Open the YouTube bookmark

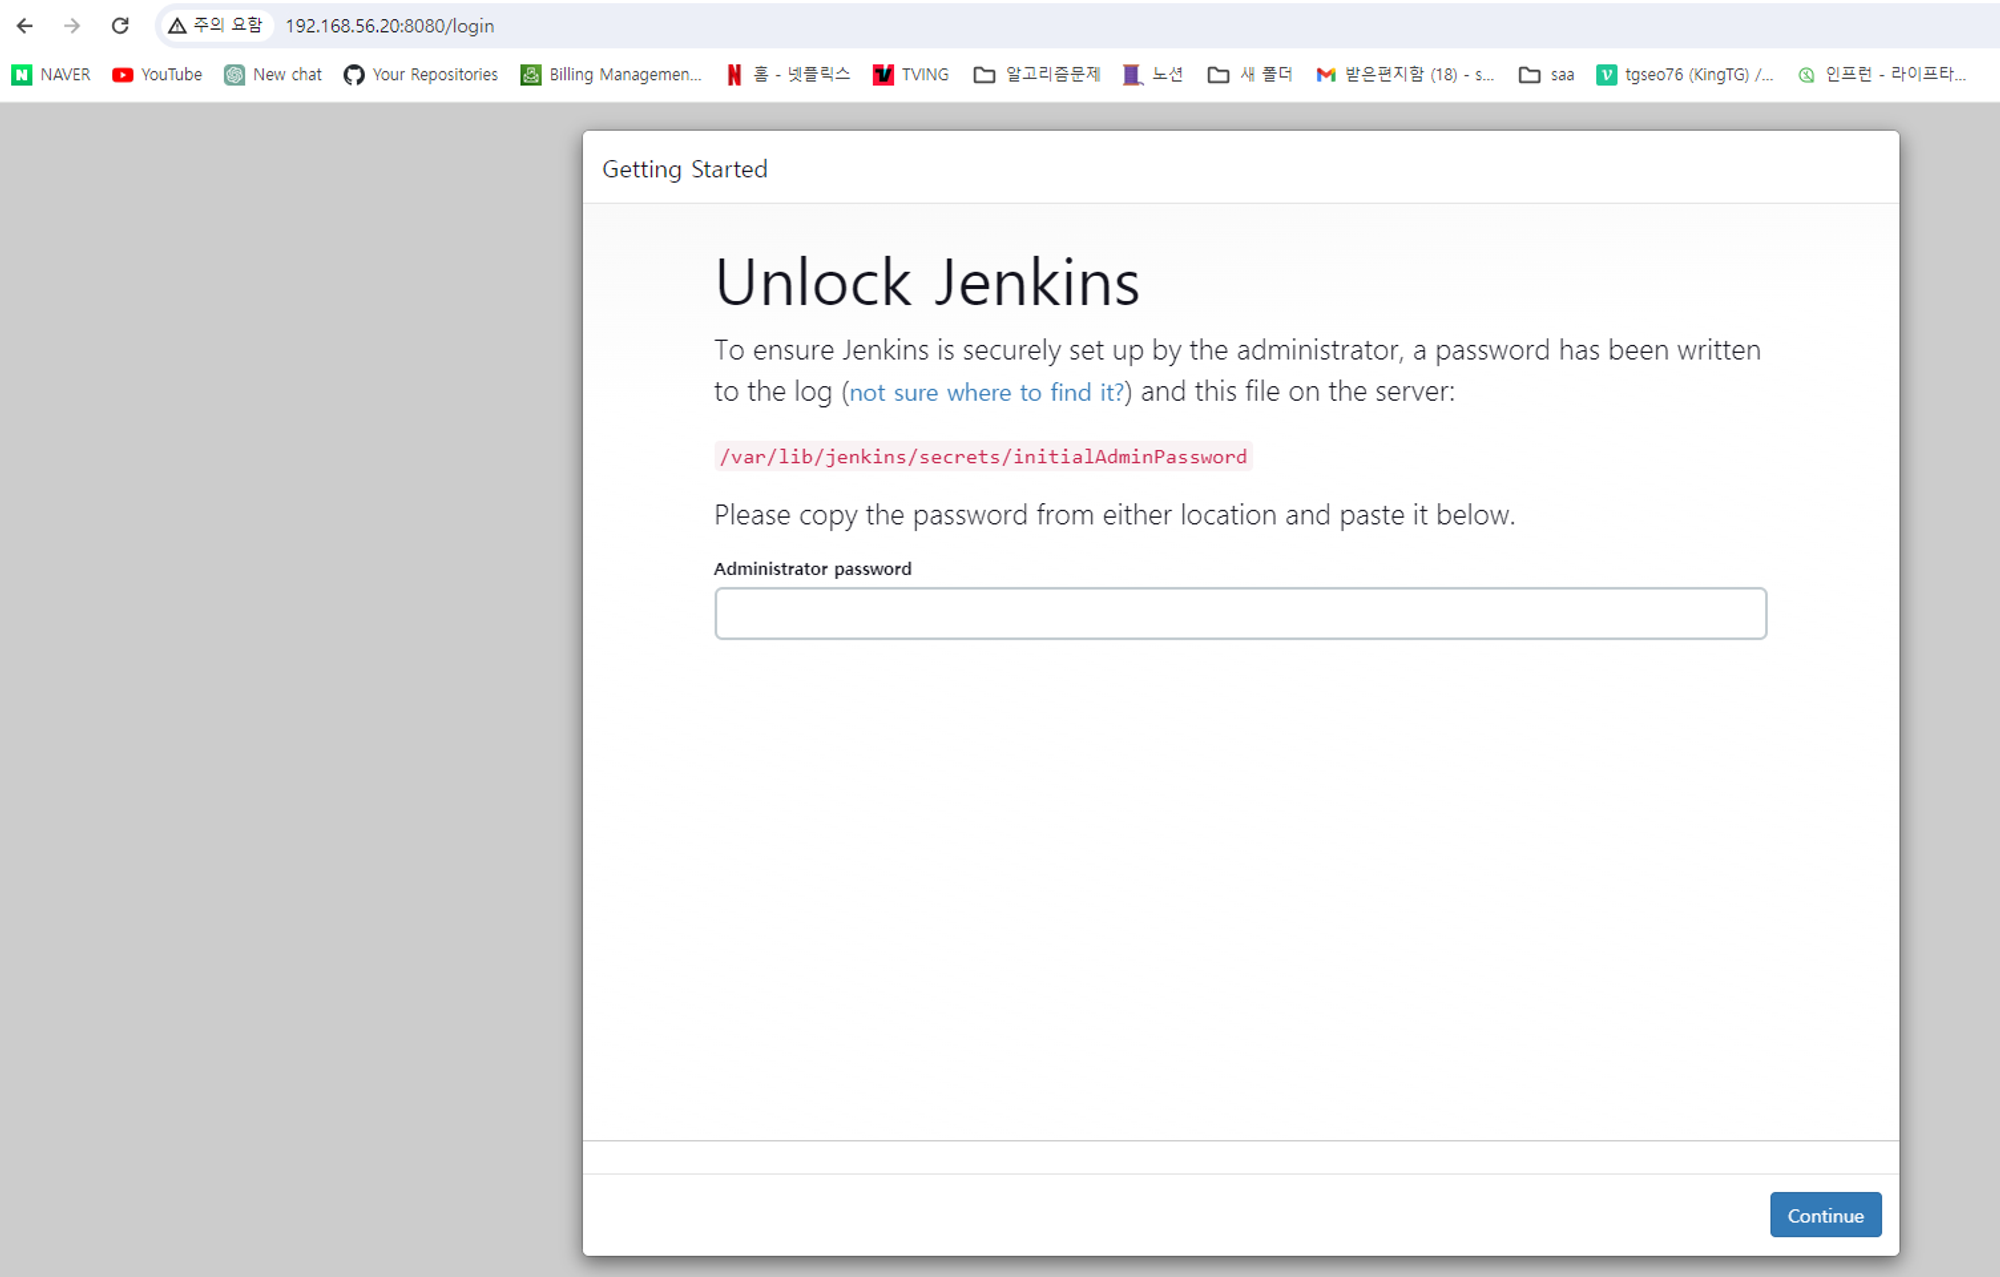click(x=157, y=75)
